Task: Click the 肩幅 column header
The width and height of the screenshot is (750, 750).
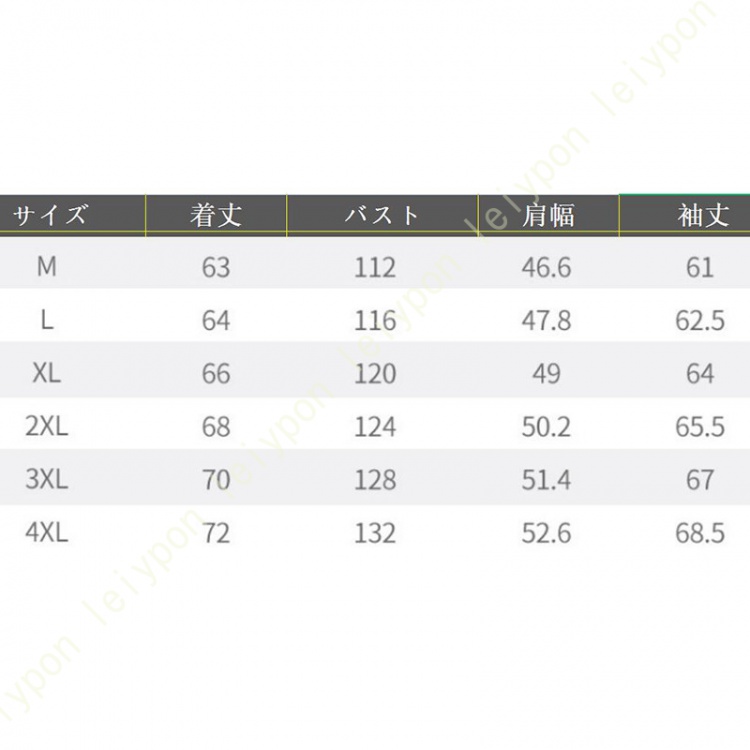Action: click(548, 215)
